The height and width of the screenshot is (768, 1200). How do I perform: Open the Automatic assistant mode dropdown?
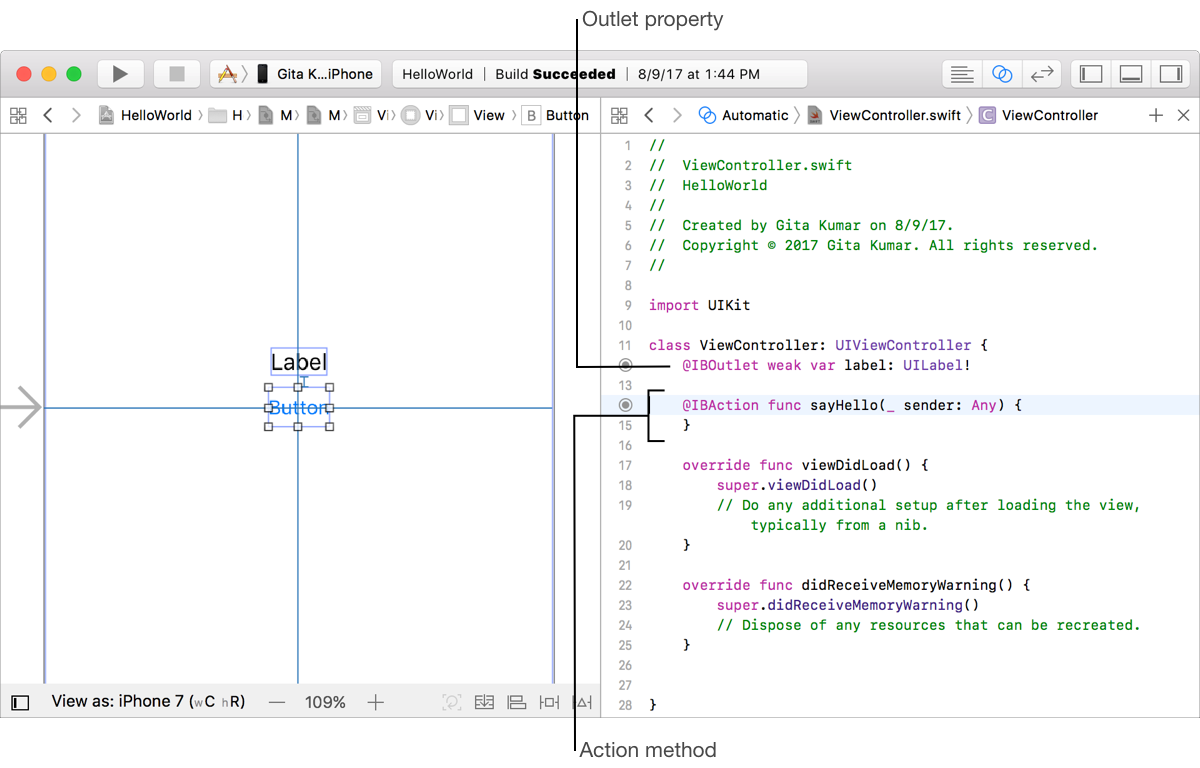click(743, 115)
